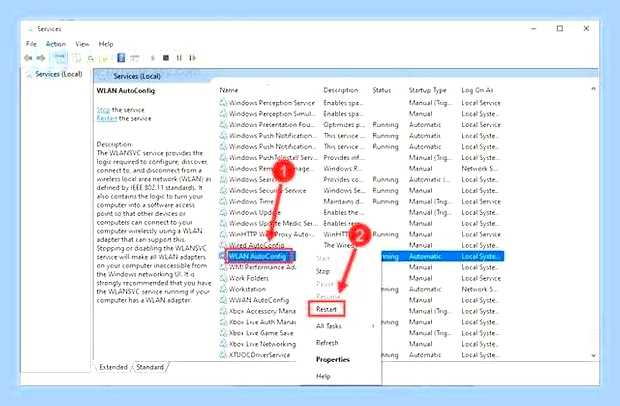This screenshot has height=406, width=620.
Task: Sort by the Name column header
Action: click(229, 90)
